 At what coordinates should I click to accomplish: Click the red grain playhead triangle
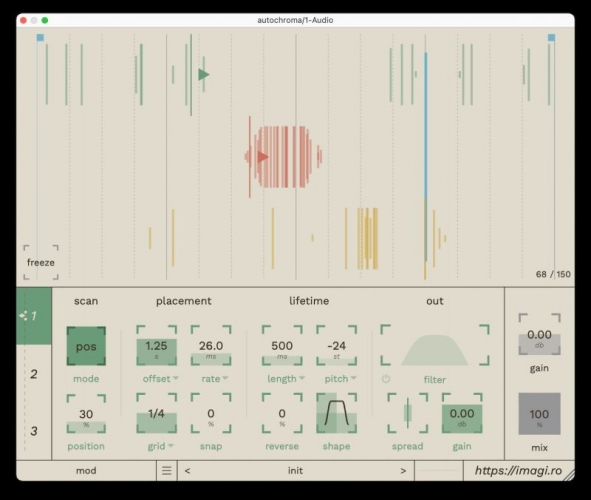tap(263, 156)
